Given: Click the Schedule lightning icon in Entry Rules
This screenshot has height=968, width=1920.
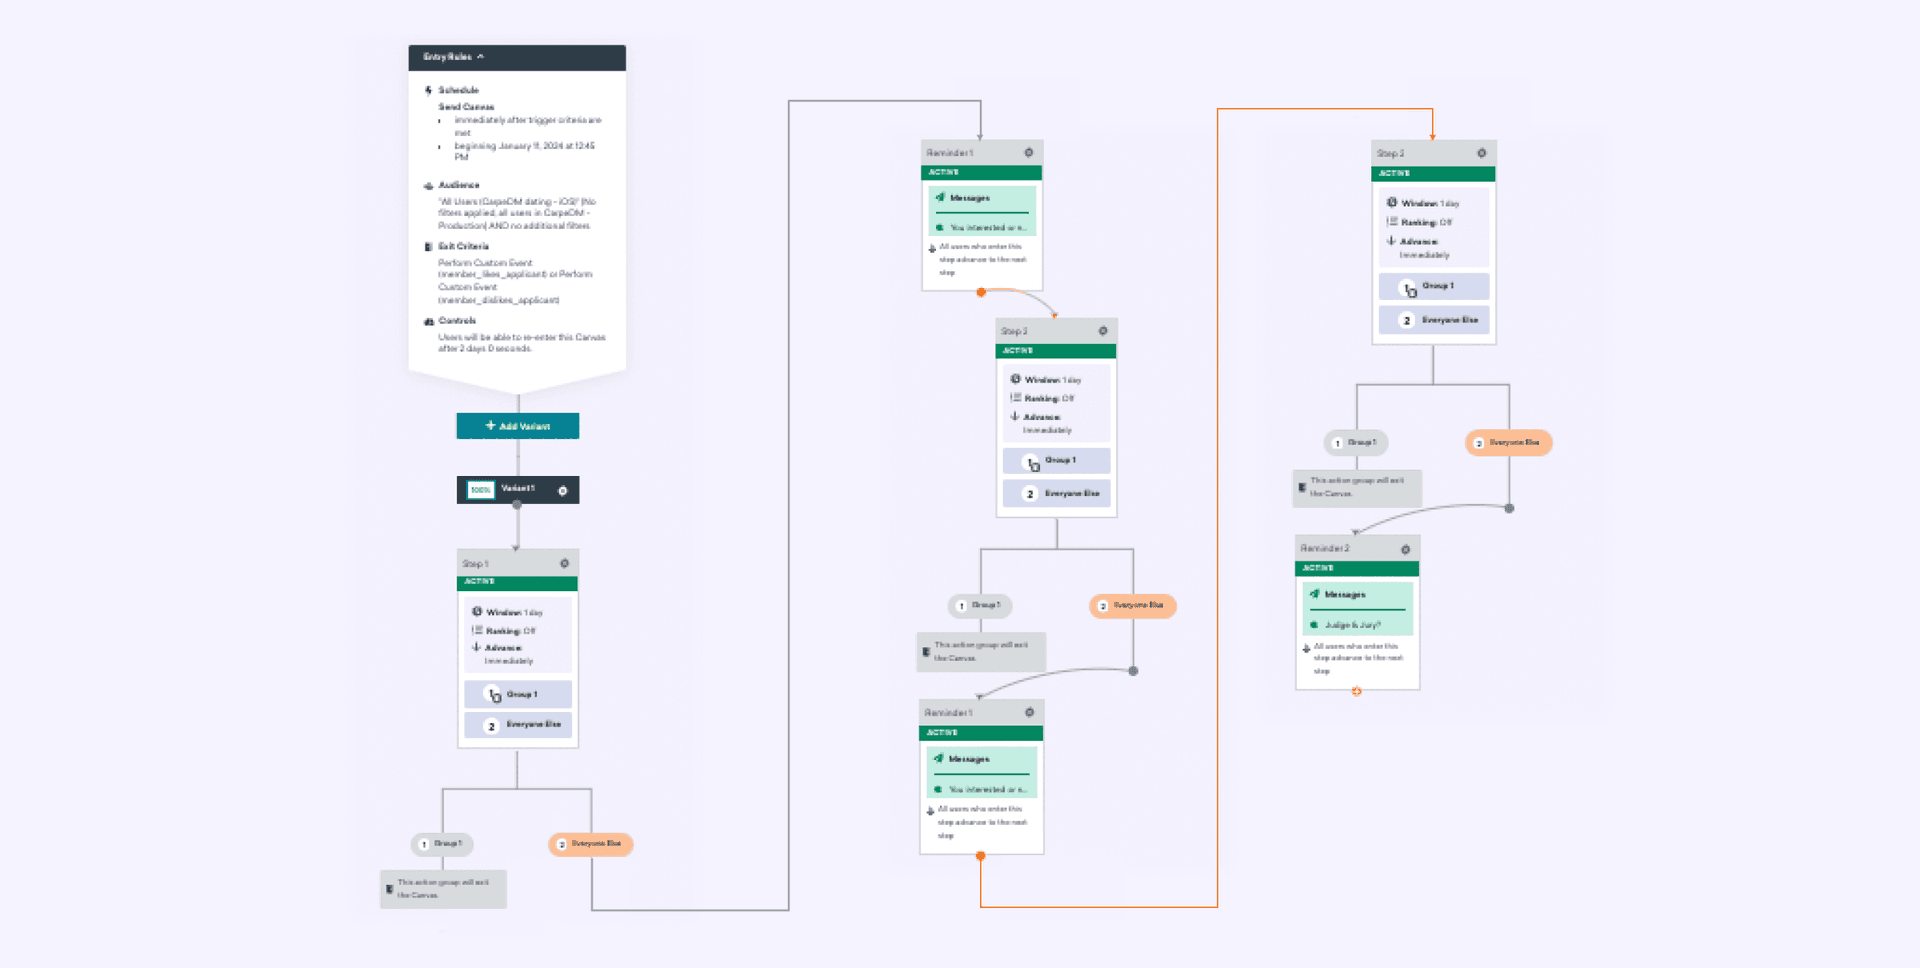Looking at the screenshot, I should [x=429, y=89].
